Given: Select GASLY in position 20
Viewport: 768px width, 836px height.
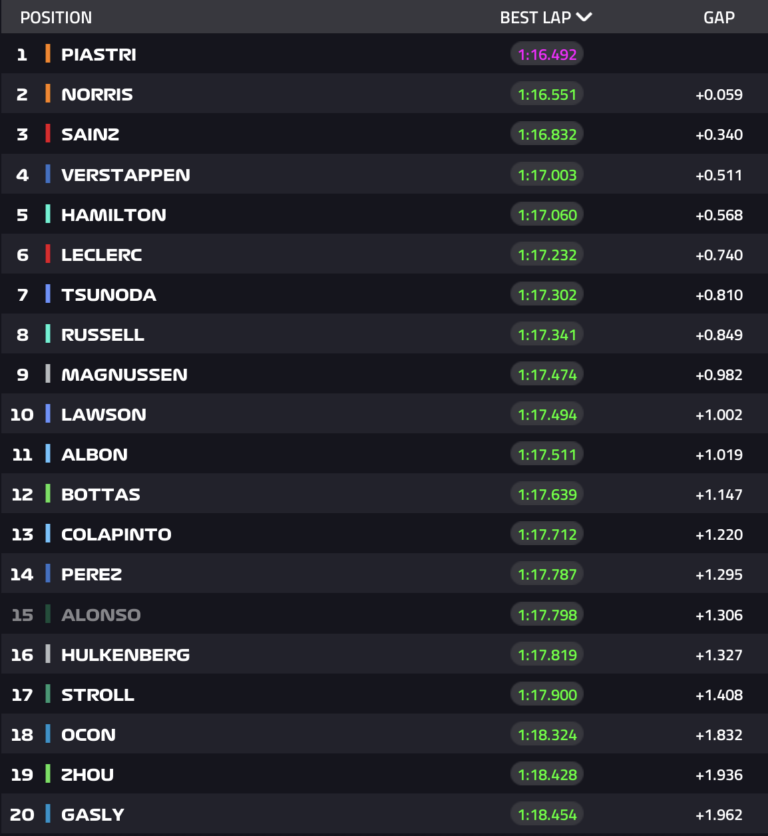Looking at the screenshot, I should (92, 814).
